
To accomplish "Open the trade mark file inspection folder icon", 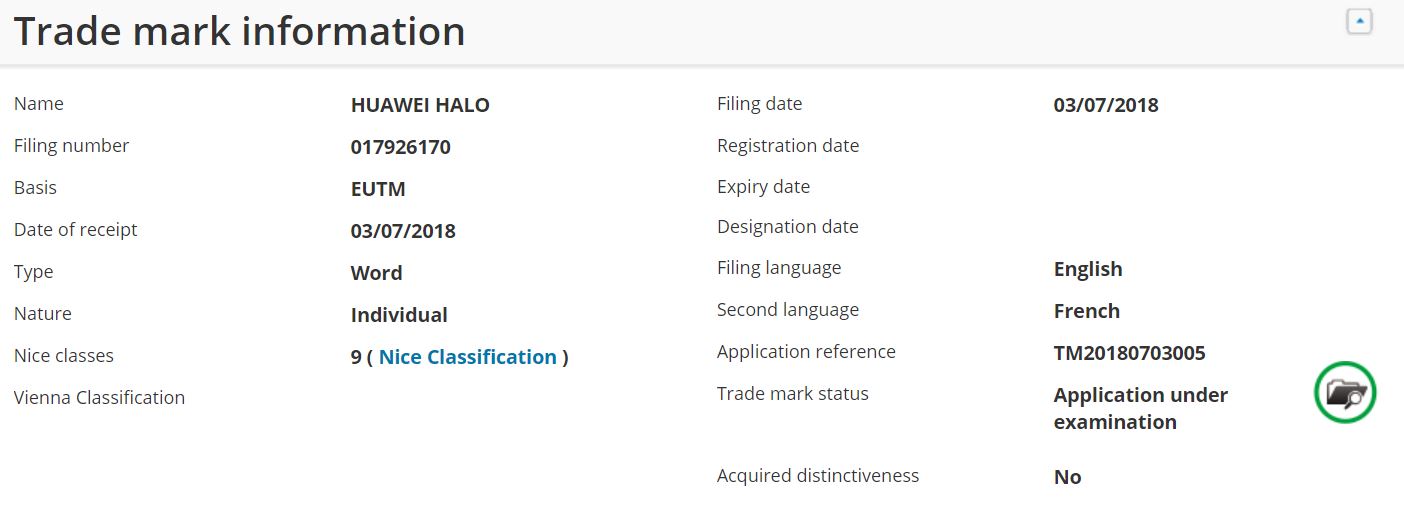I will (1345, 392).
